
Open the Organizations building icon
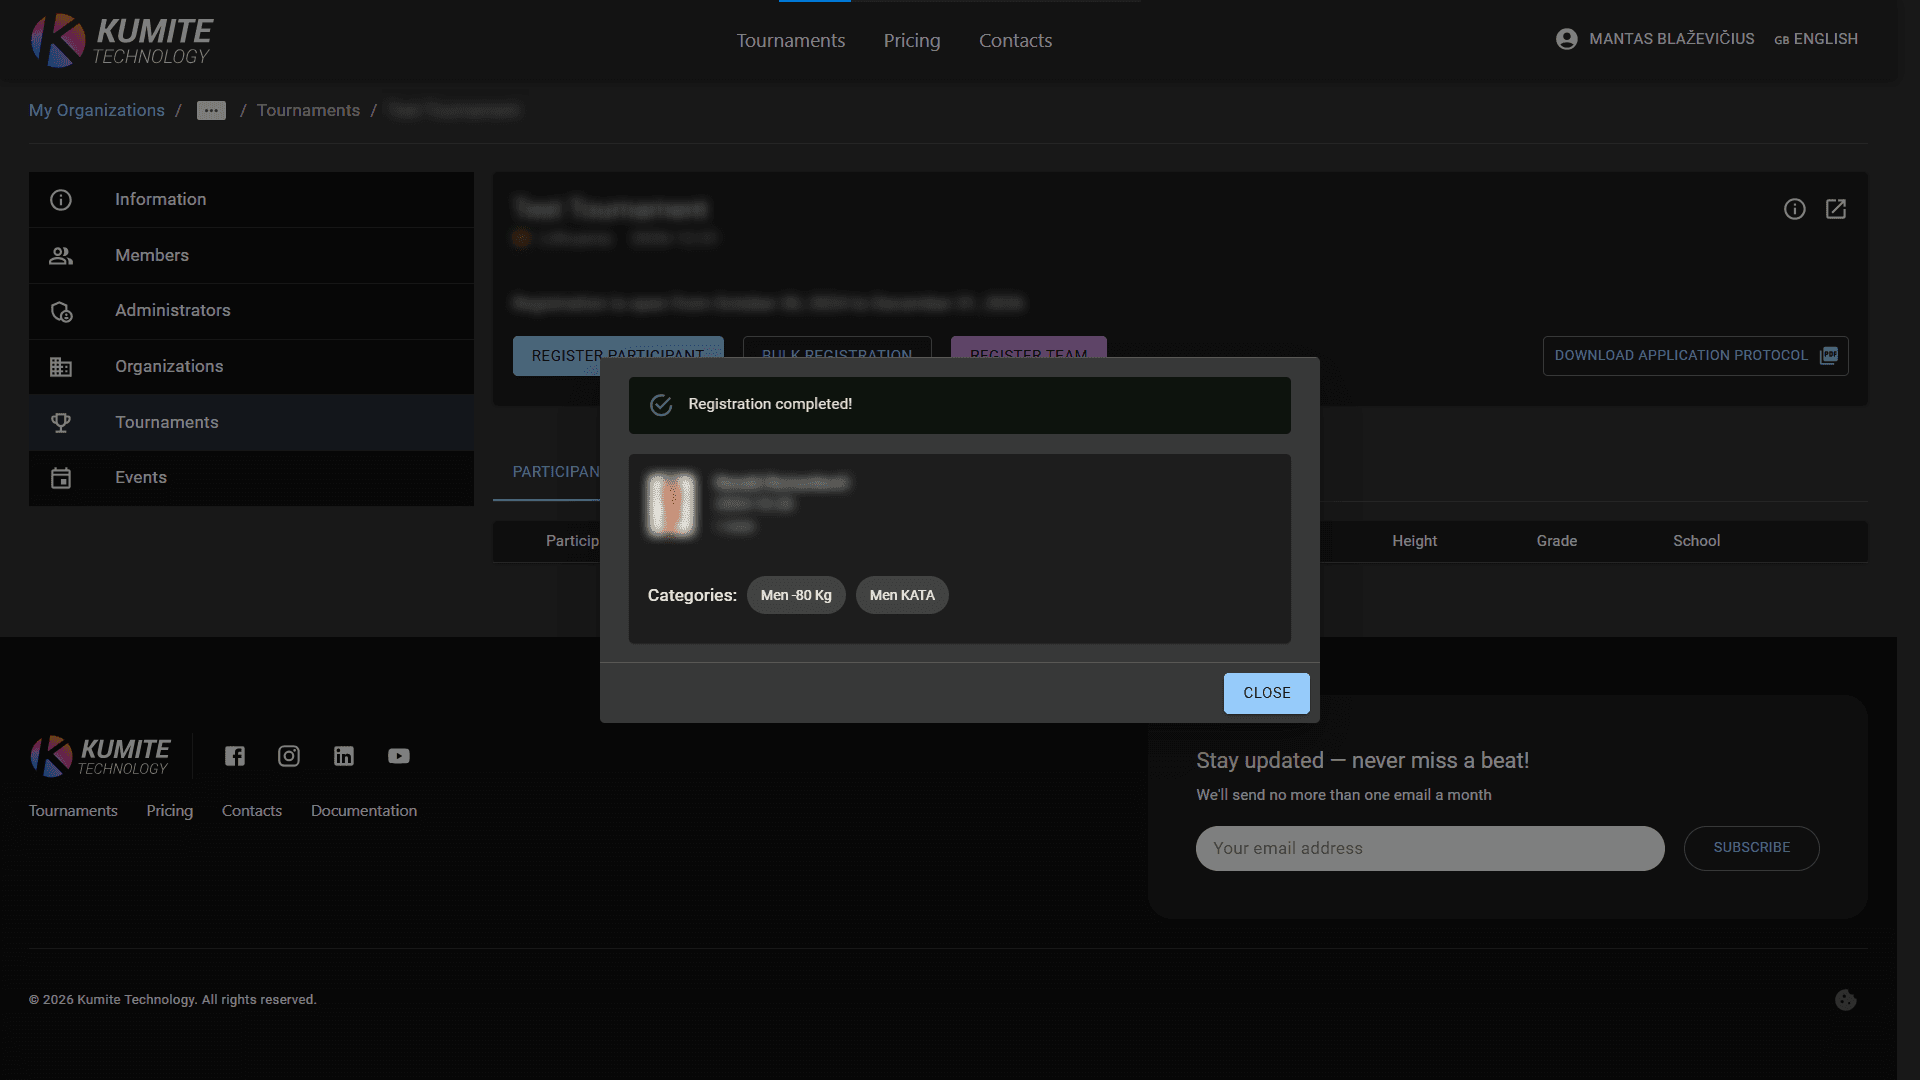(61, 366)
